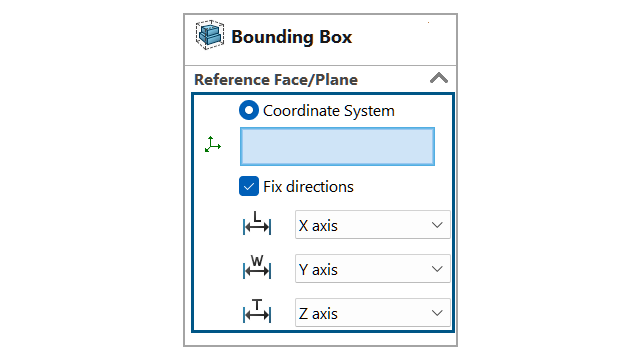
Task: Open the Z axis thickness dropdown
Action: (x=373, y=313)
